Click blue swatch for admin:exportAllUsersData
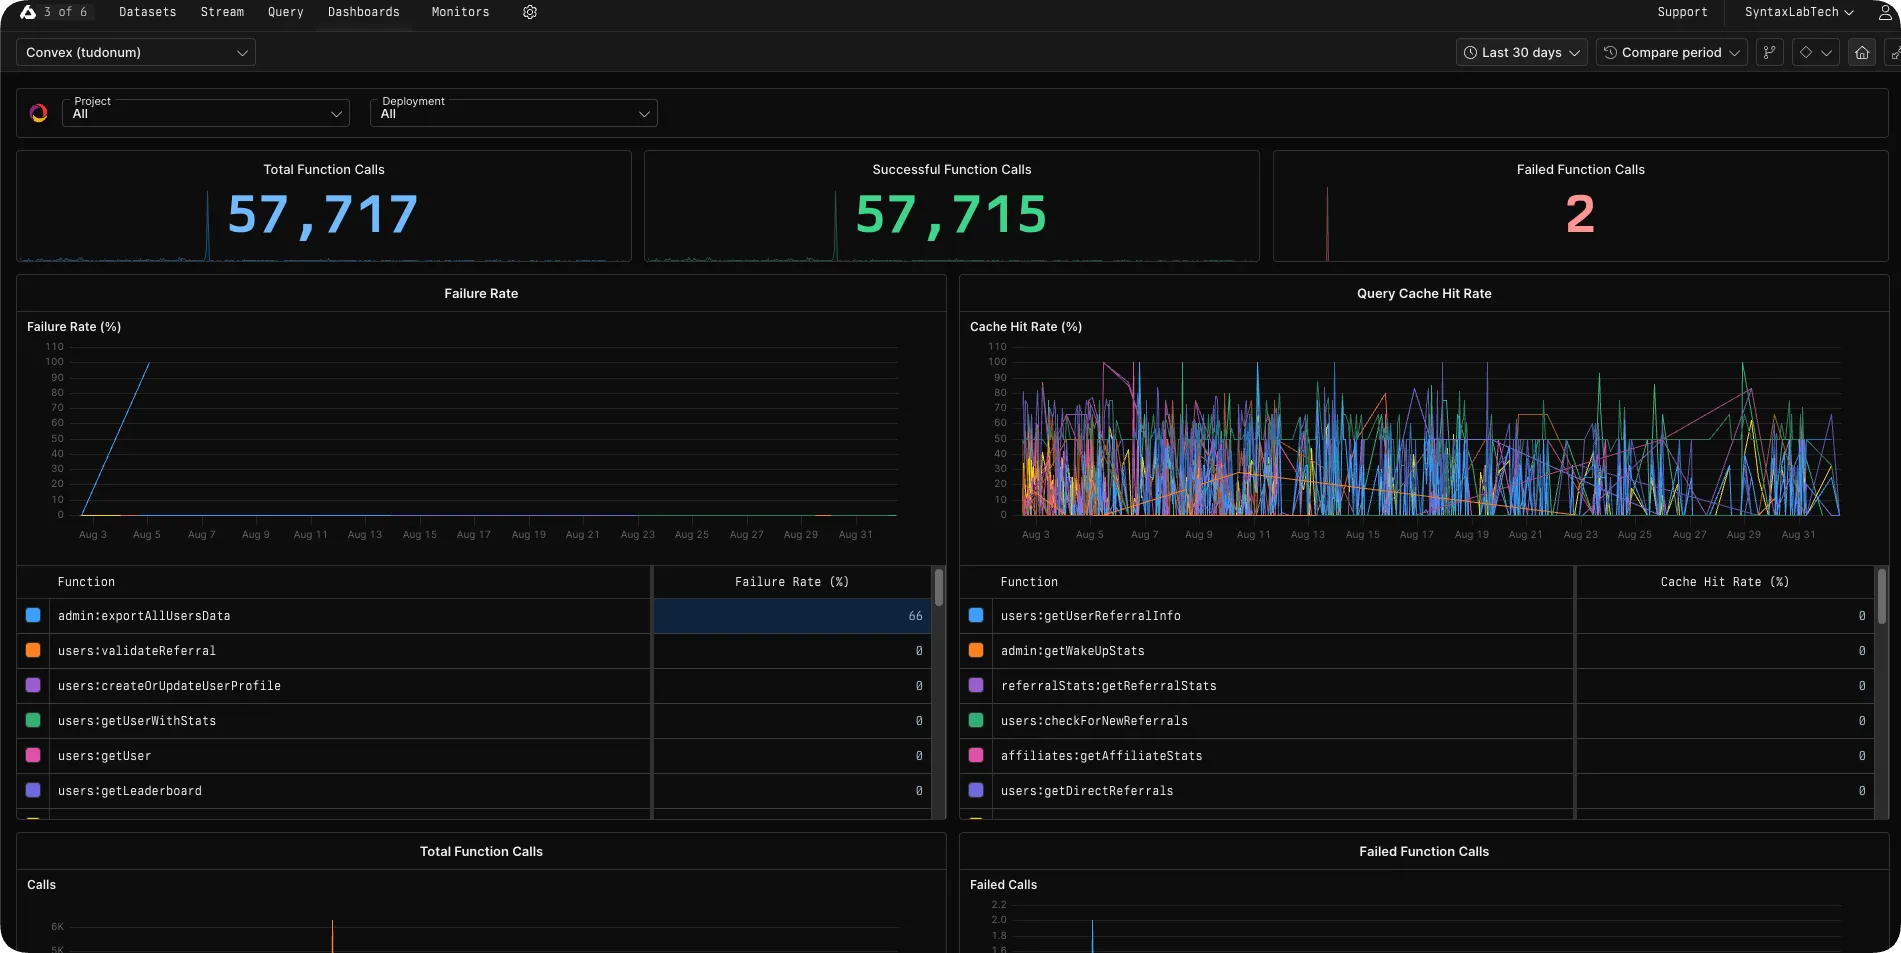The width and height of the screenshot is (1901, 953). pyautogui.click(x=33, y=616)
